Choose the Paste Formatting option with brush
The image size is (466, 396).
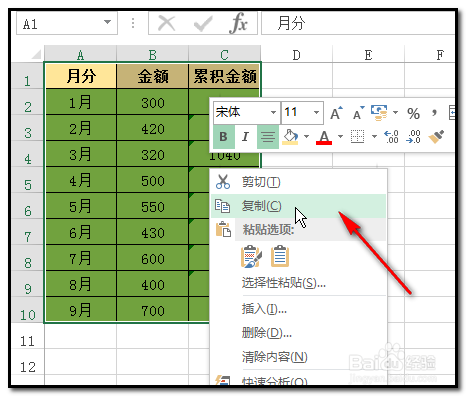point(251,256)
